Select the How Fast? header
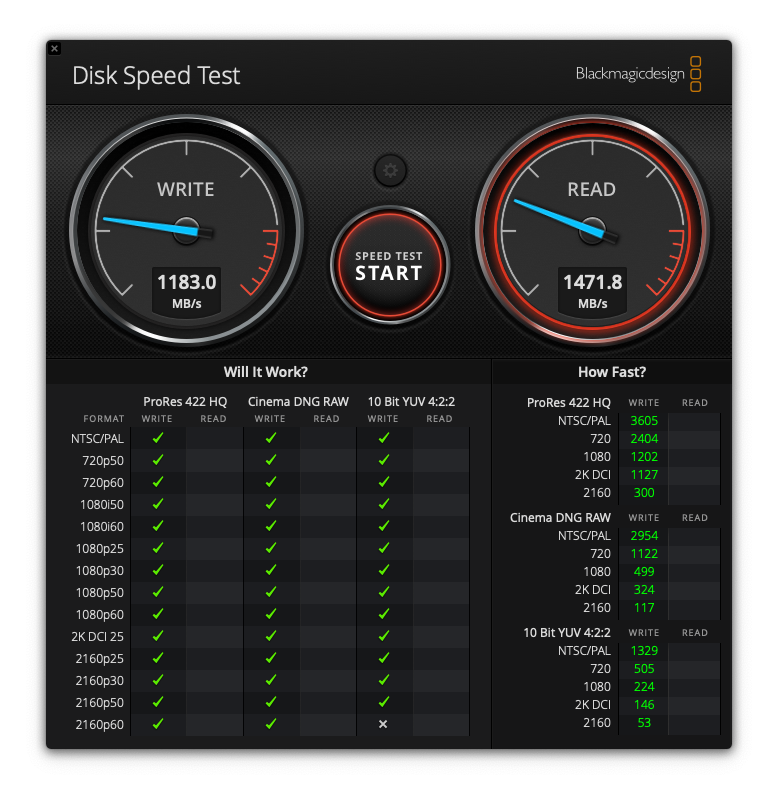 tap(612, 372)
